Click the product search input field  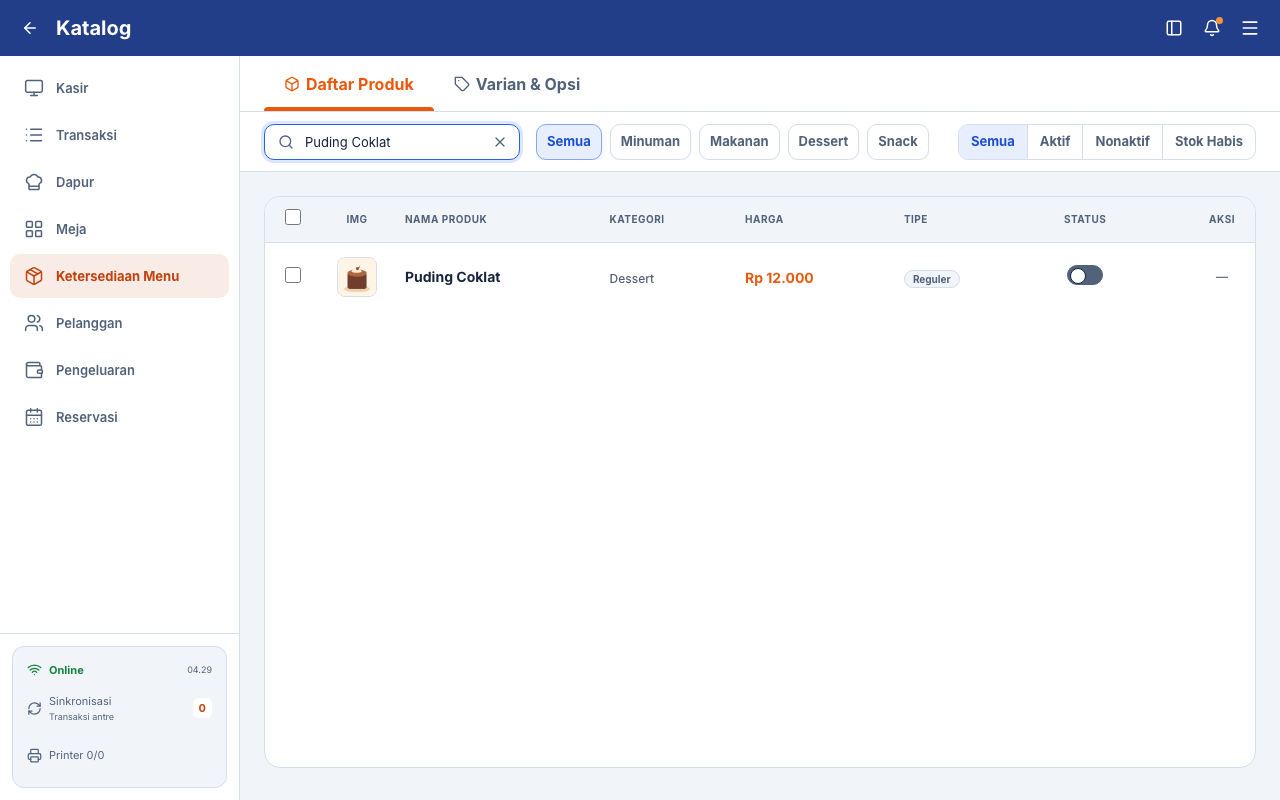click(392, 142)
